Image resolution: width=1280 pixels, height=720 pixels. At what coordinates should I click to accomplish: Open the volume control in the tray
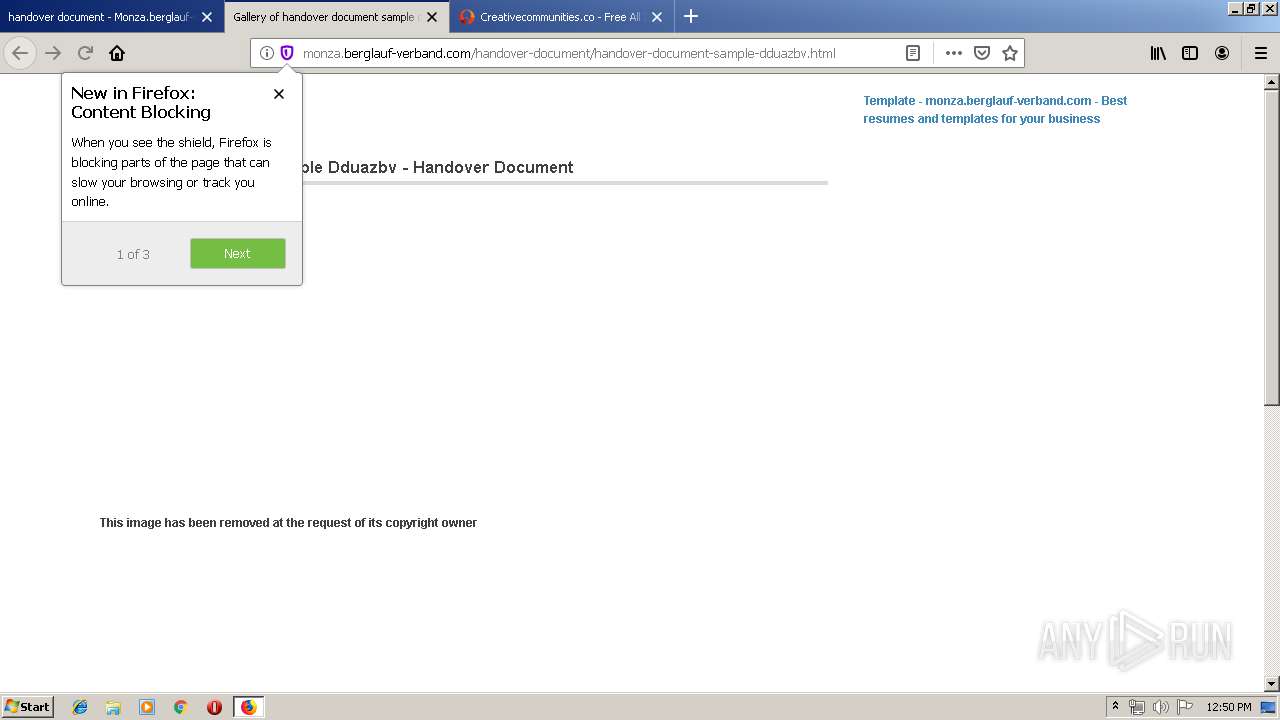1161,707
